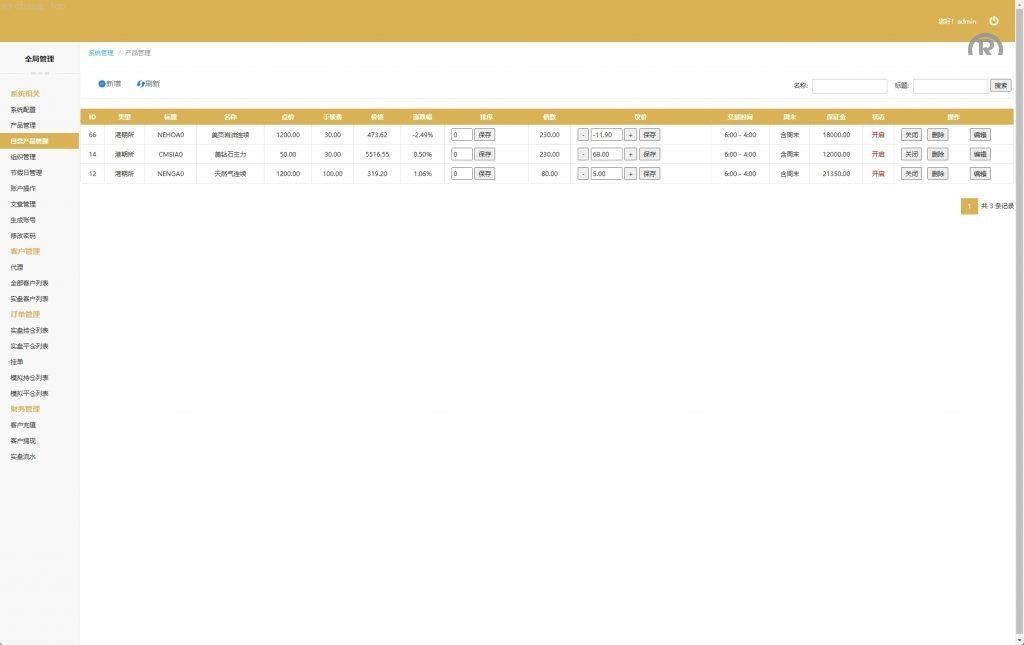1024x645 pixels.
Task: Click 关闭 to disable the NENGA0 product
Action: pyautogui.click(x=911, y=173)
